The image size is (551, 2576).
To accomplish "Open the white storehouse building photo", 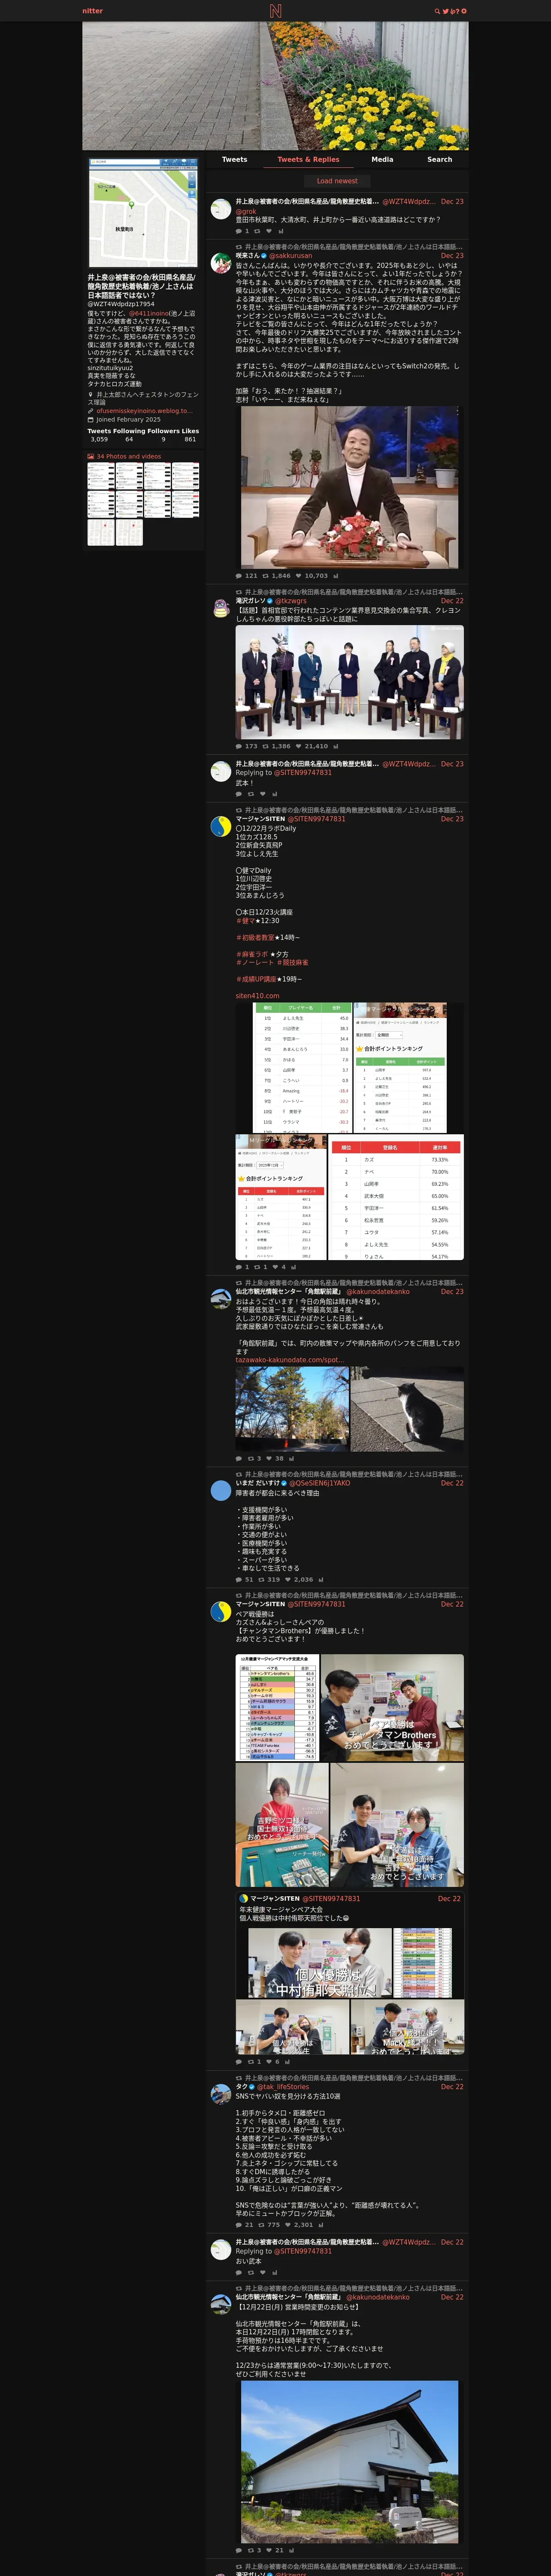I will [350, 2462].
